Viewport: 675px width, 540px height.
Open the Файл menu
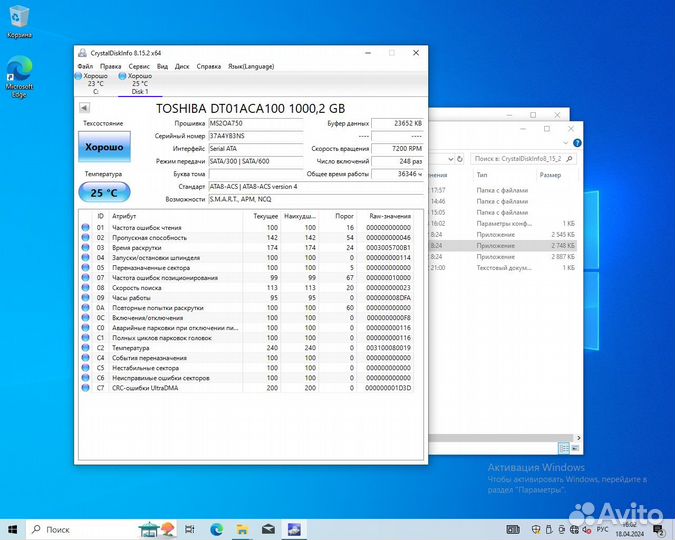pyautogui.click(x=85, y=66)
